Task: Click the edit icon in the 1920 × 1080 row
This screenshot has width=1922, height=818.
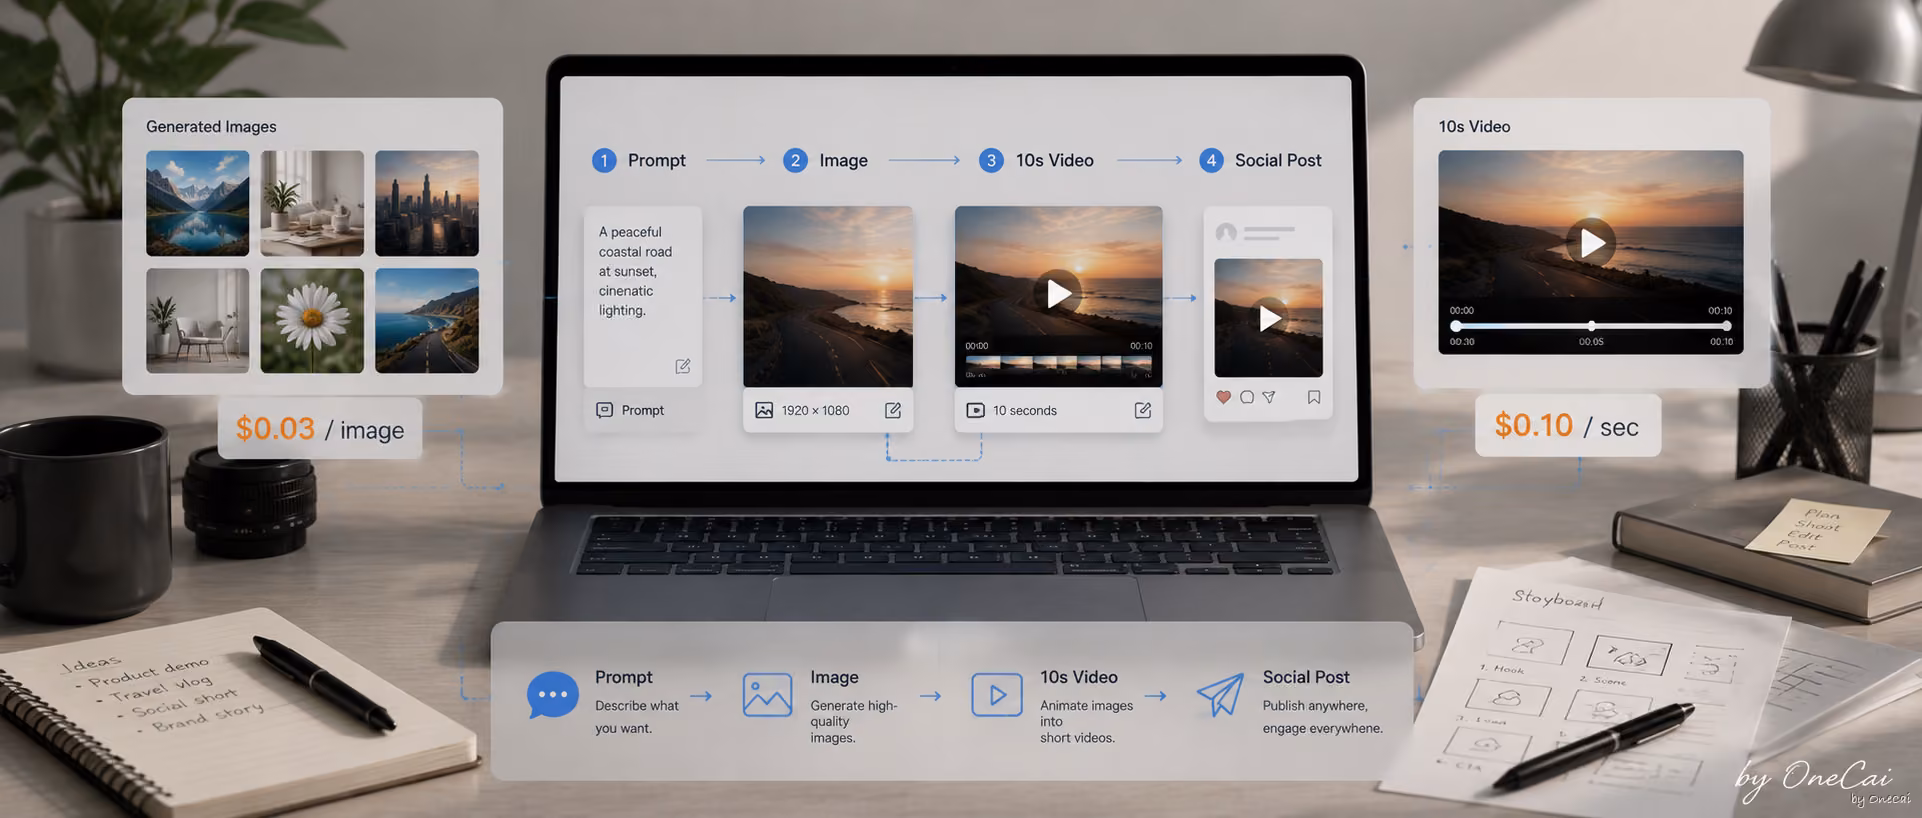Action: pos(893,410)
